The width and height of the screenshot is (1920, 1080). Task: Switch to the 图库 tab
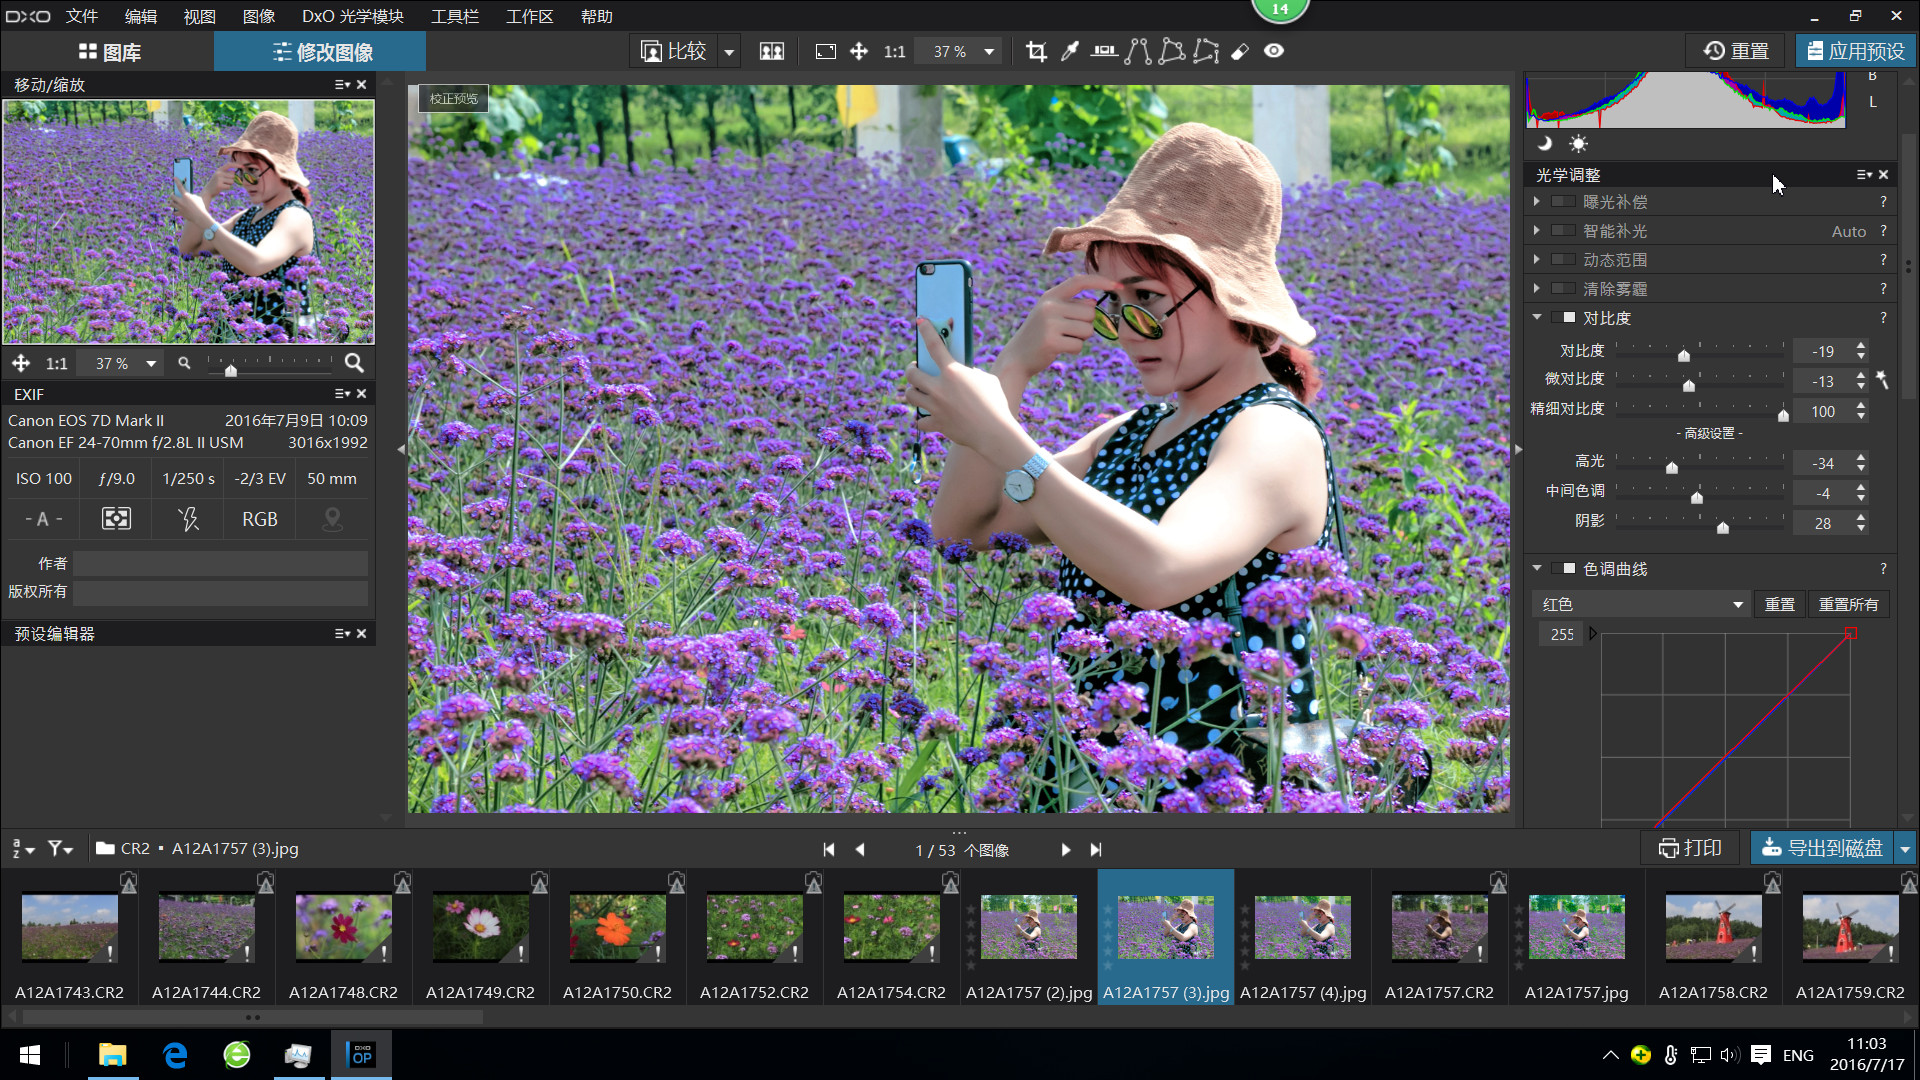point(109,51)
